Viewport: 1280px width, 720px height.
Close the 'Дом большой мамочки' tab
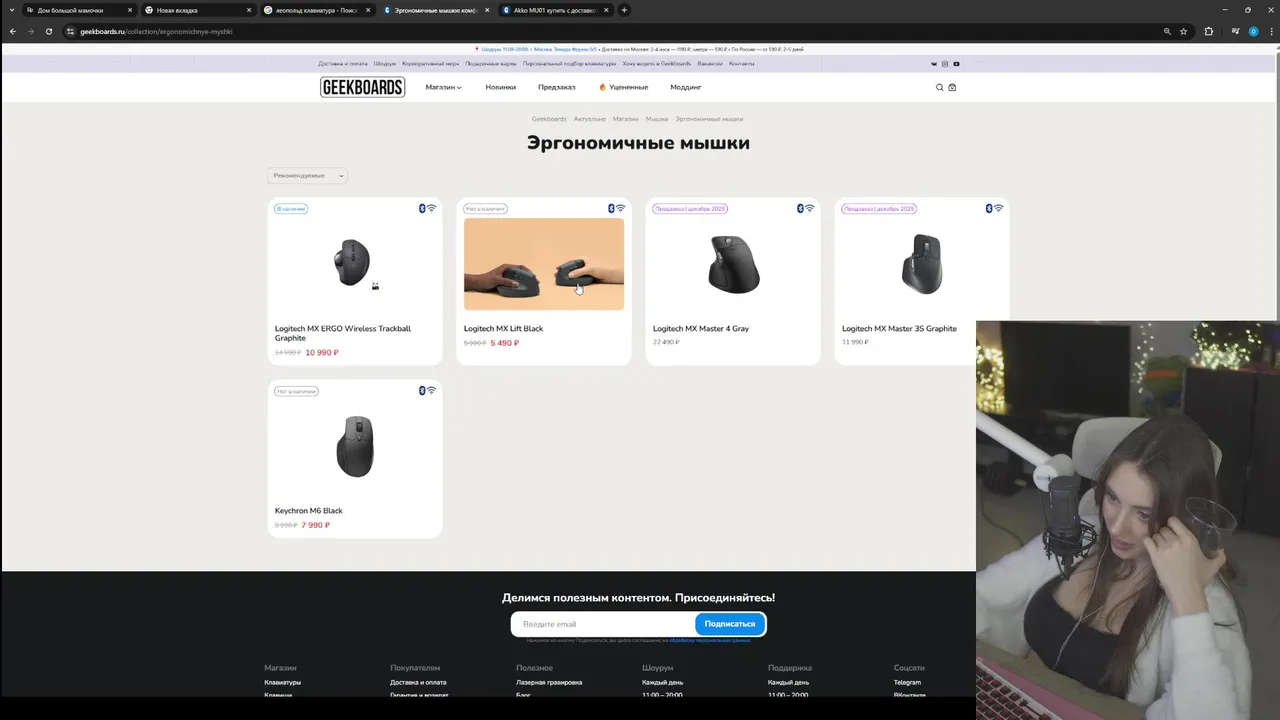point(130,10)
